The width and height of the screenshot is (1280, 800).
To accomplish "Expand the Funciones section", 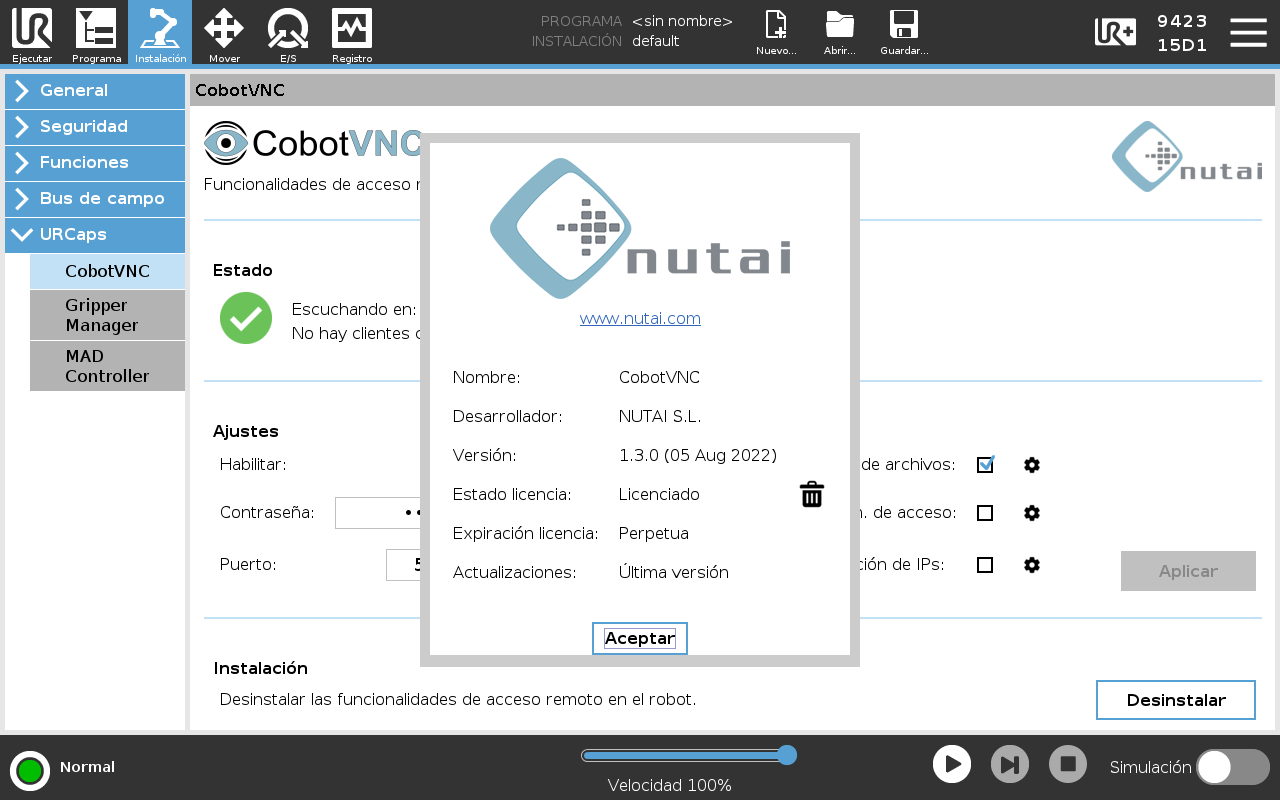I will point(95,163).
